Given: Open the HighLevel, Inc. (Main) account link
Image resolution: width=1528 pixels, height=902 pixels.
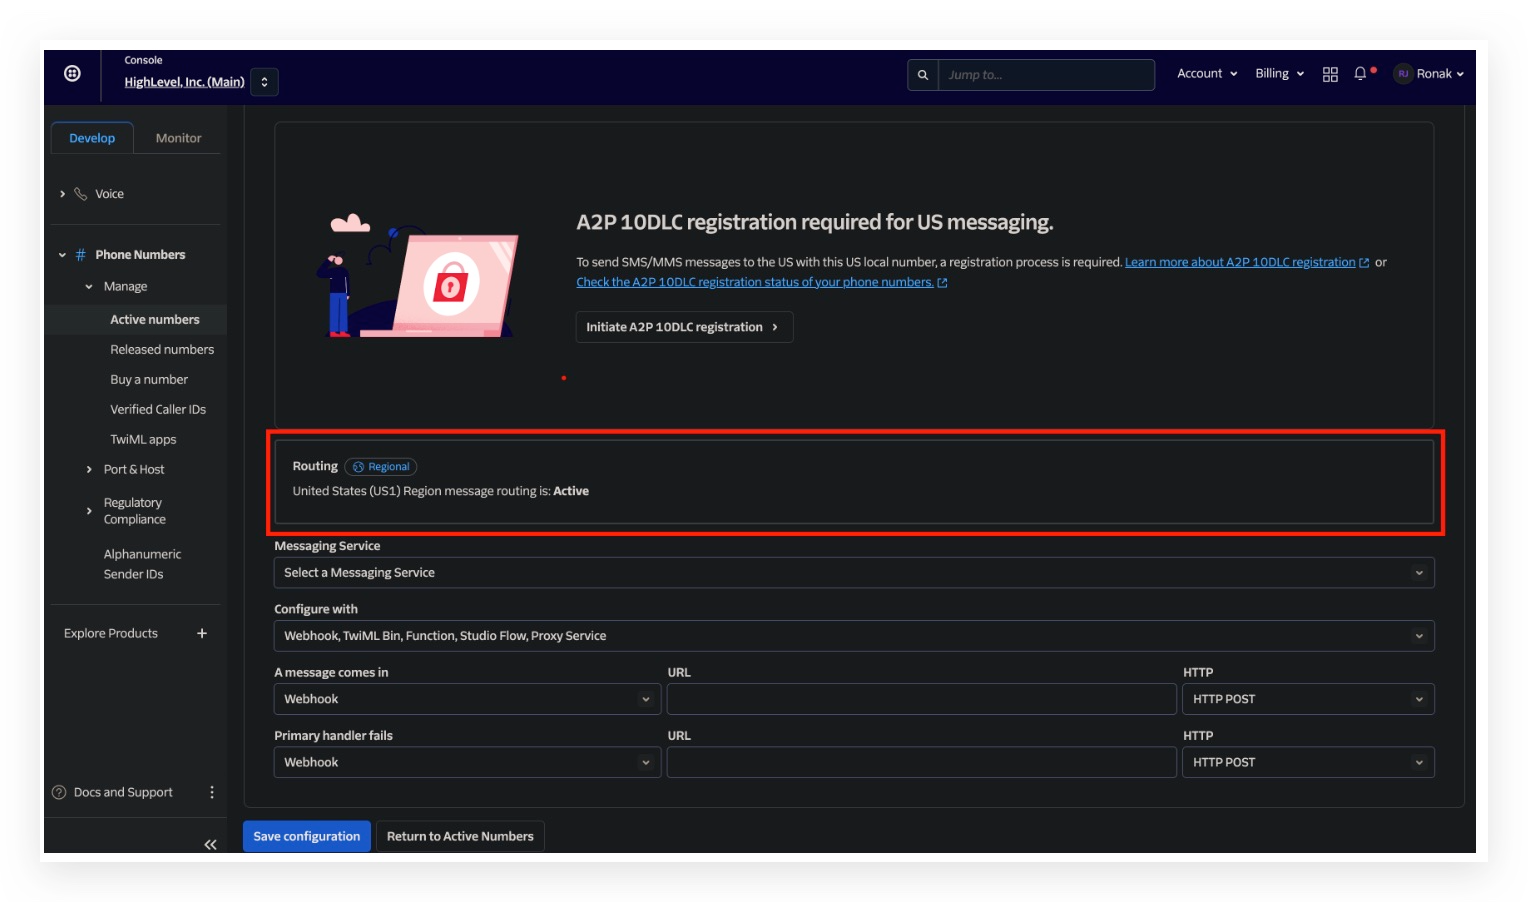Looking at the screenshot, I should pos(184,82).
